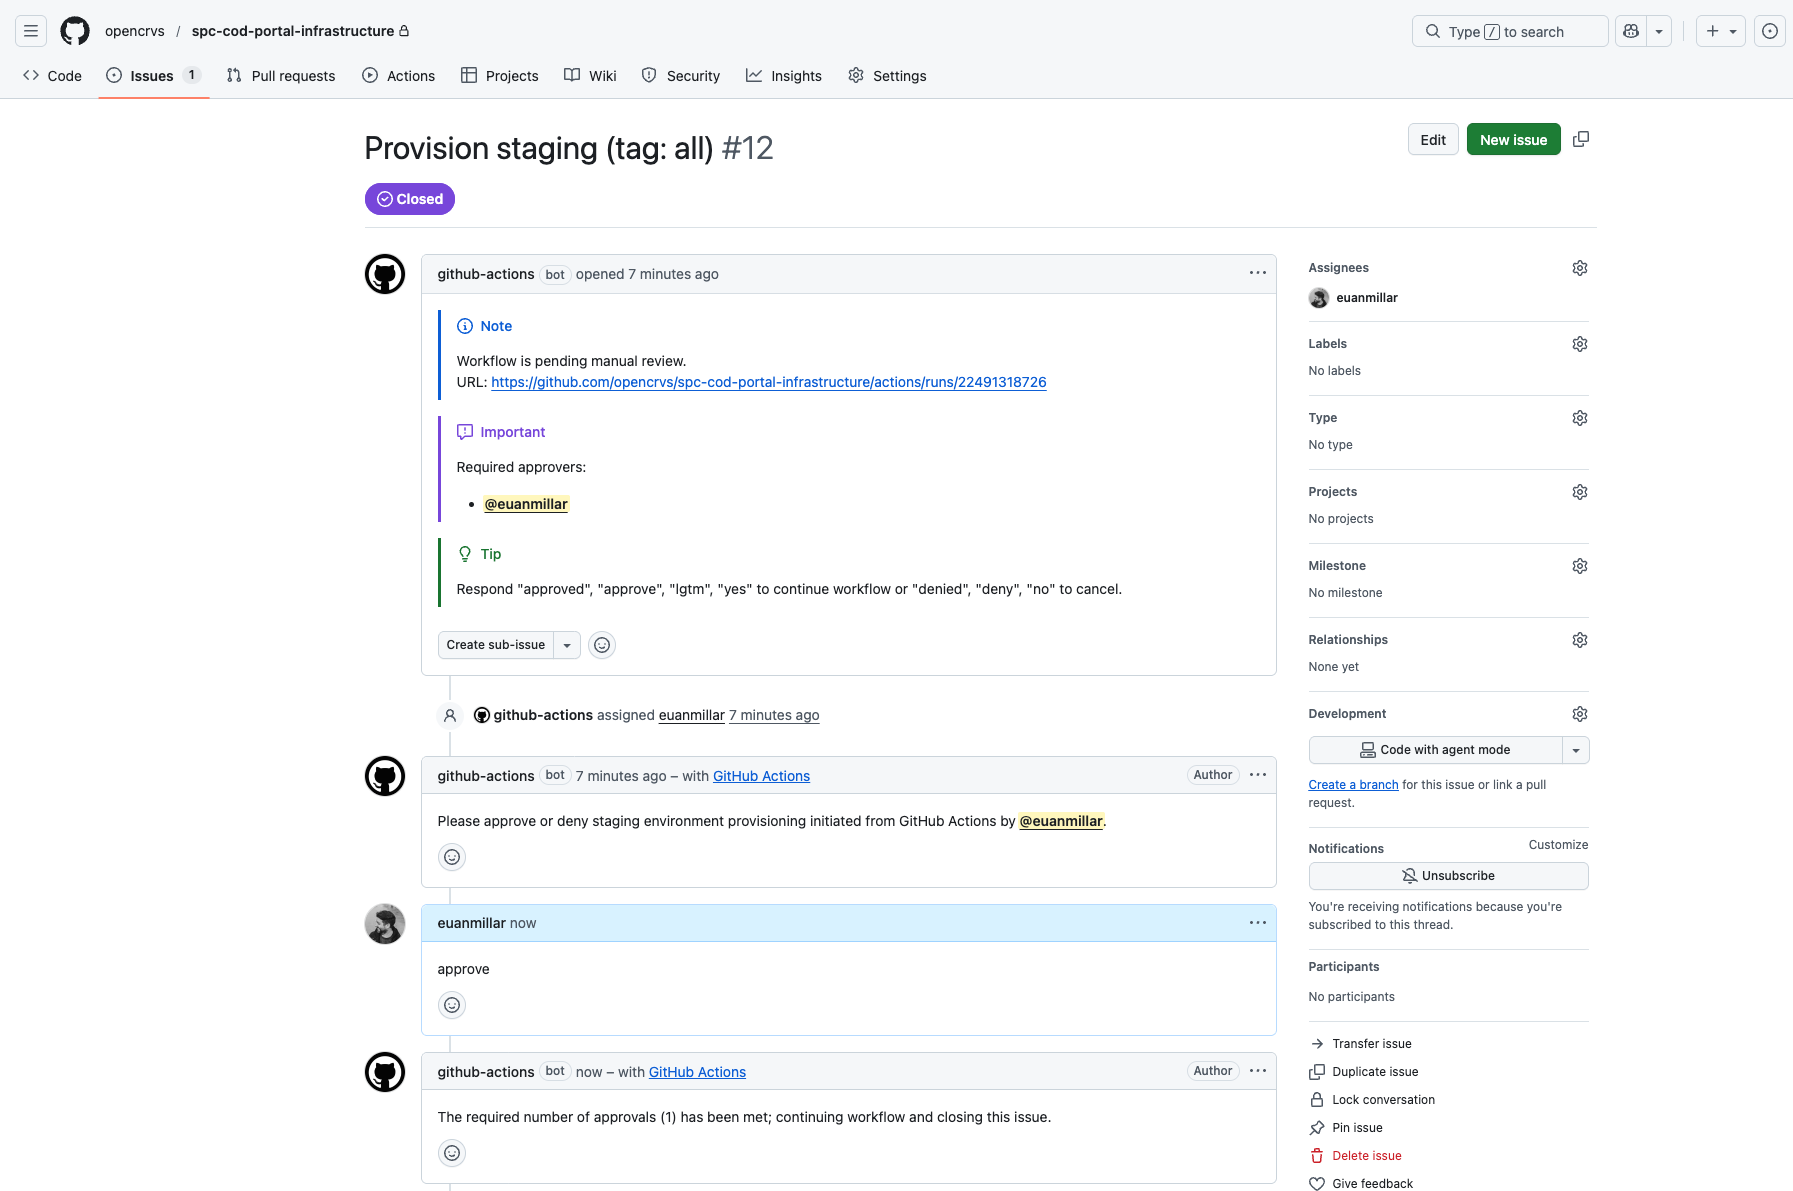This screenshot has height=1191, width=1793.
Task: Edit Labels with the gear icon
Action: coord(1580,344)
